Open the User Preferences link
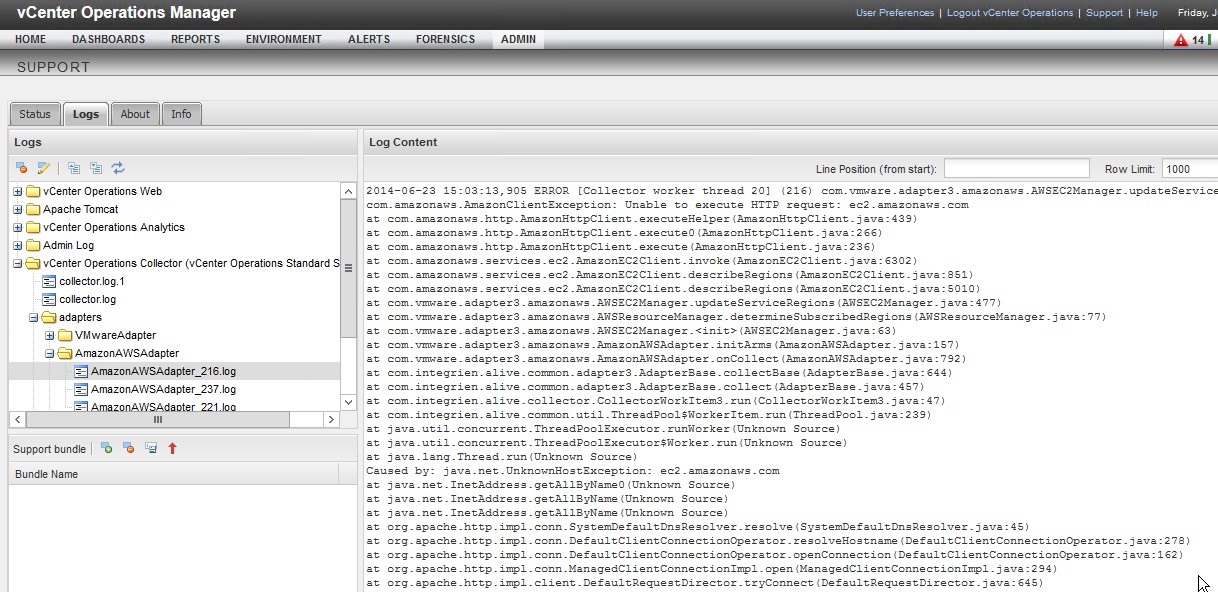The height and width of the screenshot is (592, 1218). click(894, 13)
